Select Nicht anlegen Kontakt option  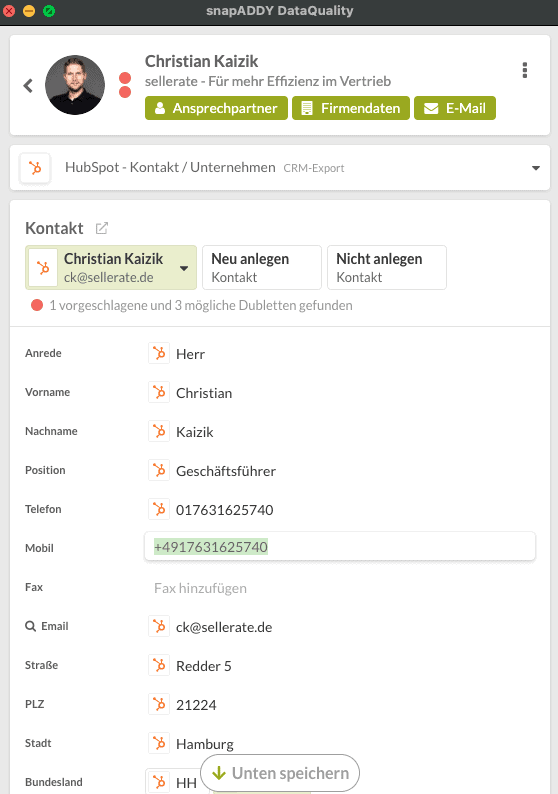[387, 267]
